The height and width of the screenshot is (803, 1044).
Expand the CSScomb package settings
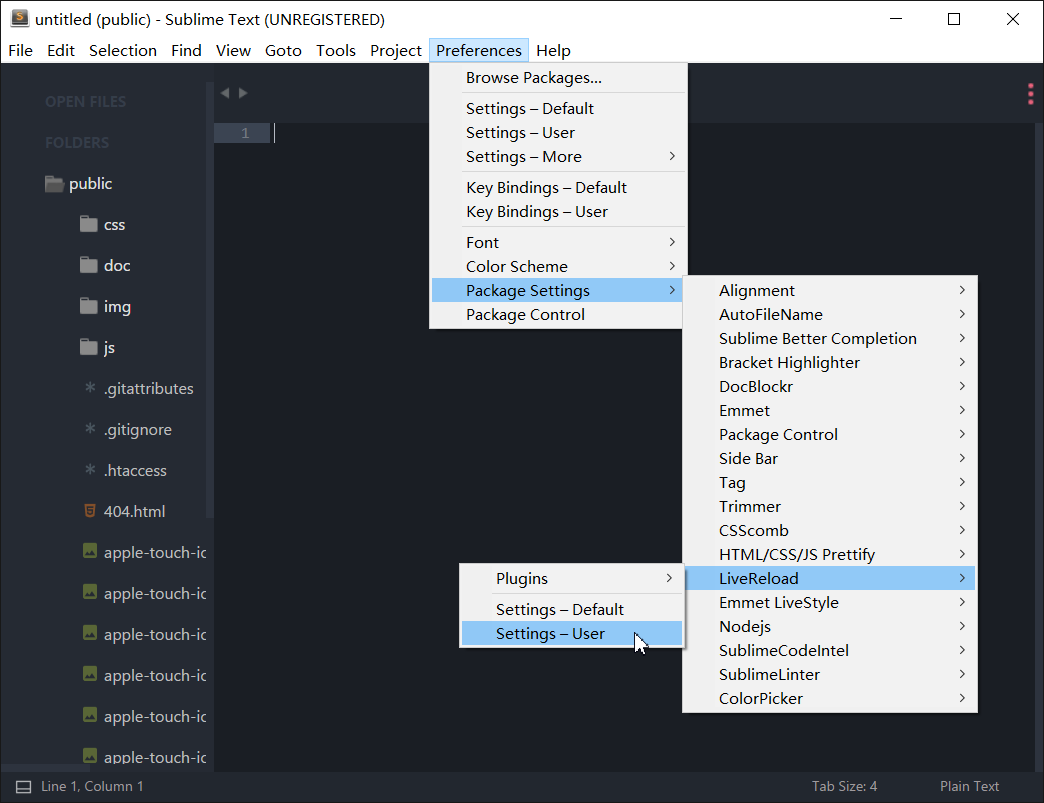pos(830,530)
